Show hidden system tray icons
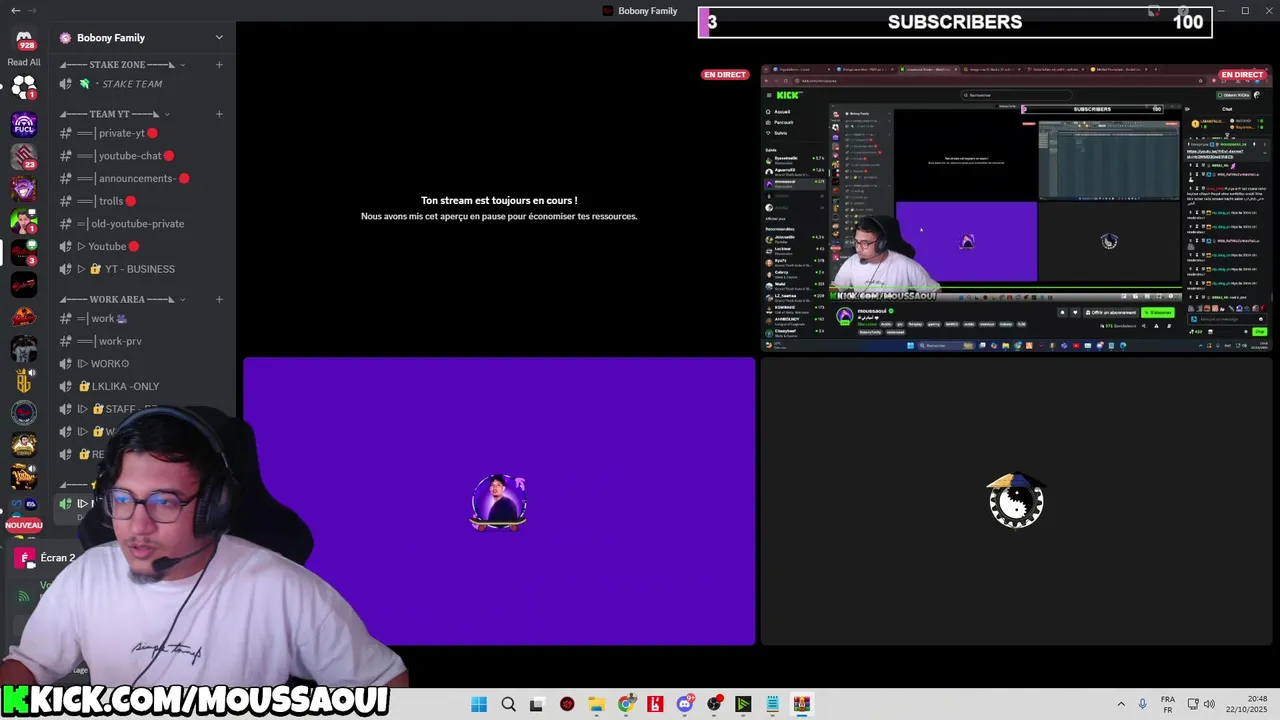The image size is (1280, 720). pos(1121,704)
